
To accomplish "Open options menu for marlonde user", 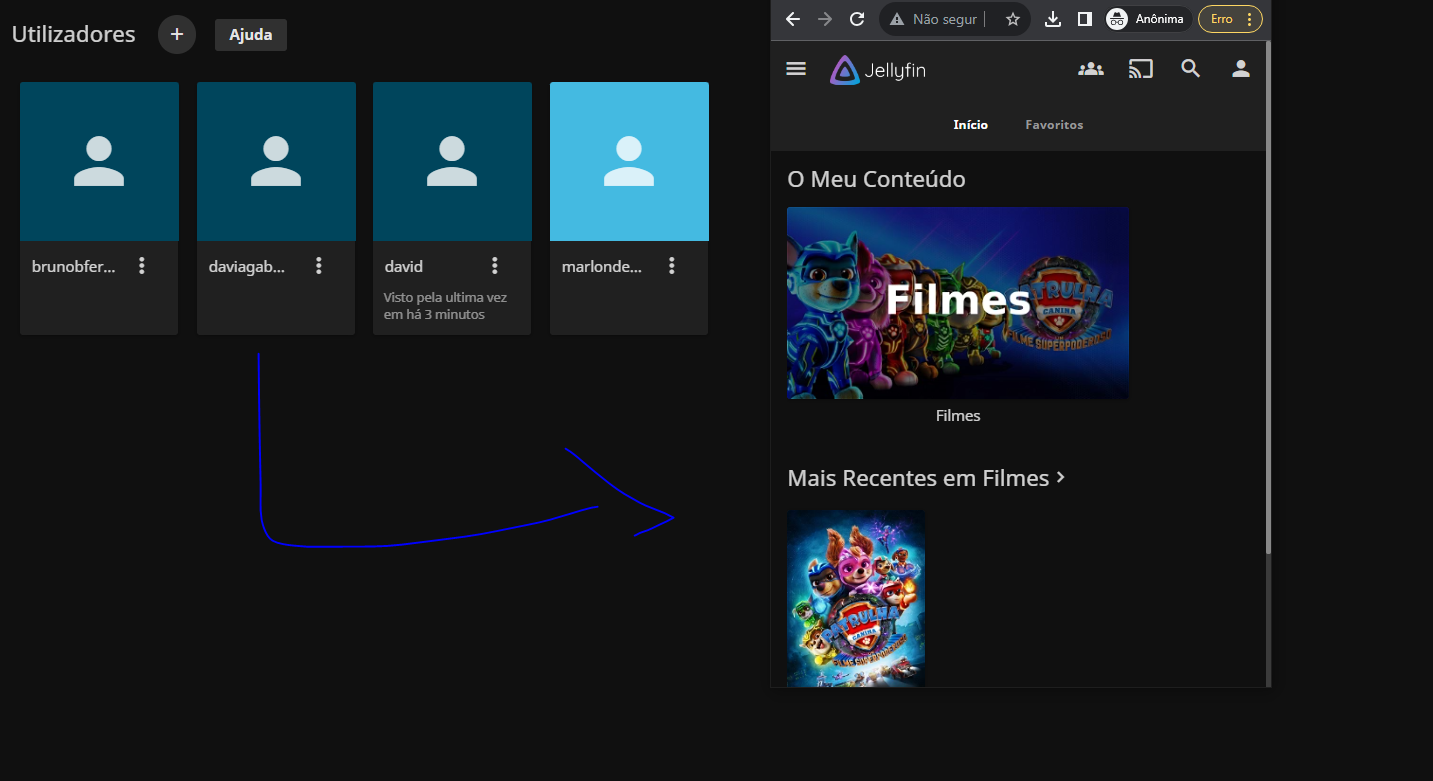I will [x=672, y=266].
